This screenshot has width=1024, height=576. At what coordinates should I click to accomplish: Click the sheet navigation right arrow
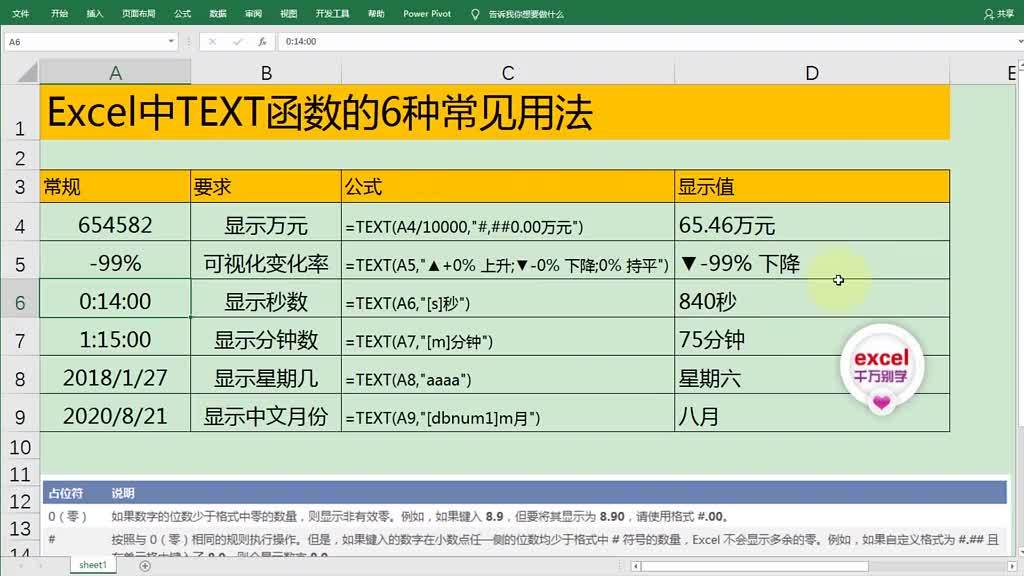[x=41, y=565]
